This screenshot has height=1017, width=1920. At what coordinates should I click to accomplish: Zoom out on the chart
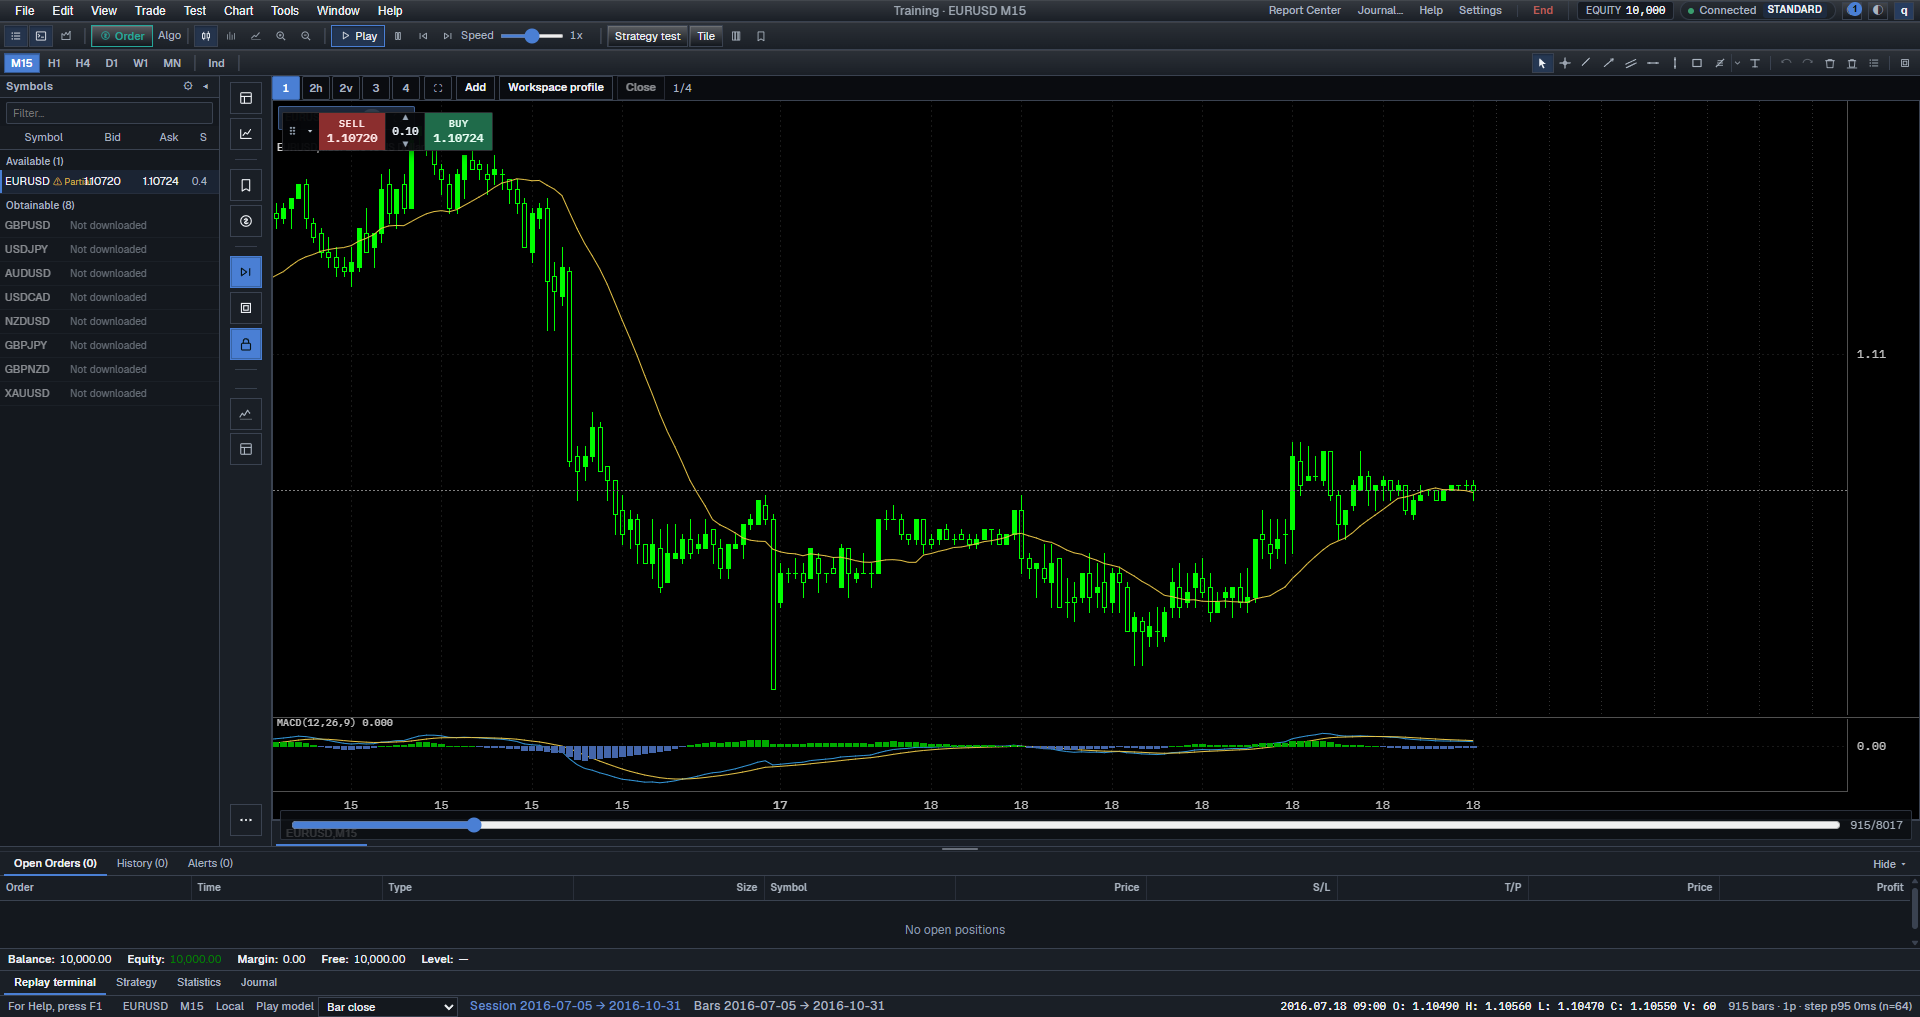pos(306,36)
